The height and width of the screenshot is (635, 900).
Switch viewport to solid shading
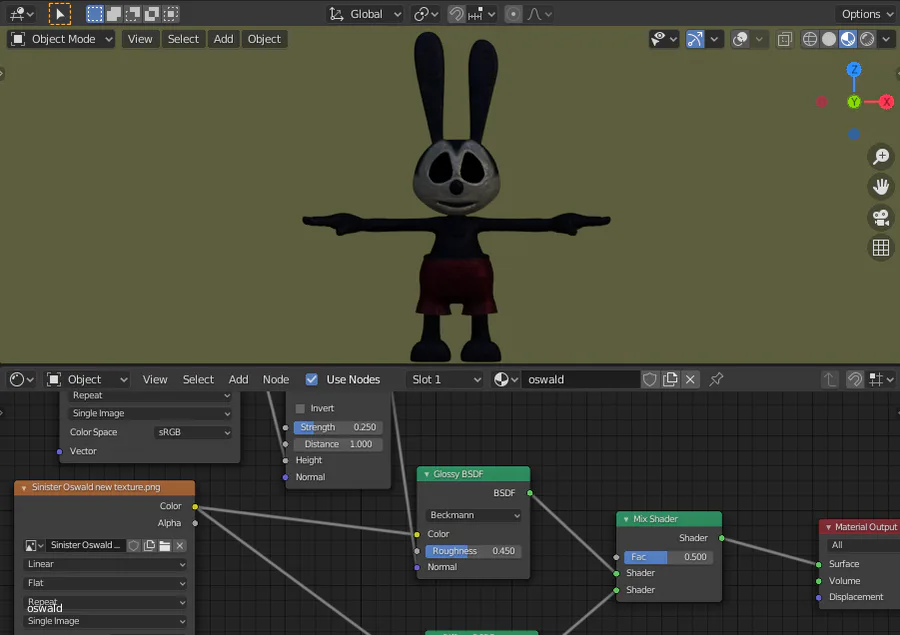(828, 39)
